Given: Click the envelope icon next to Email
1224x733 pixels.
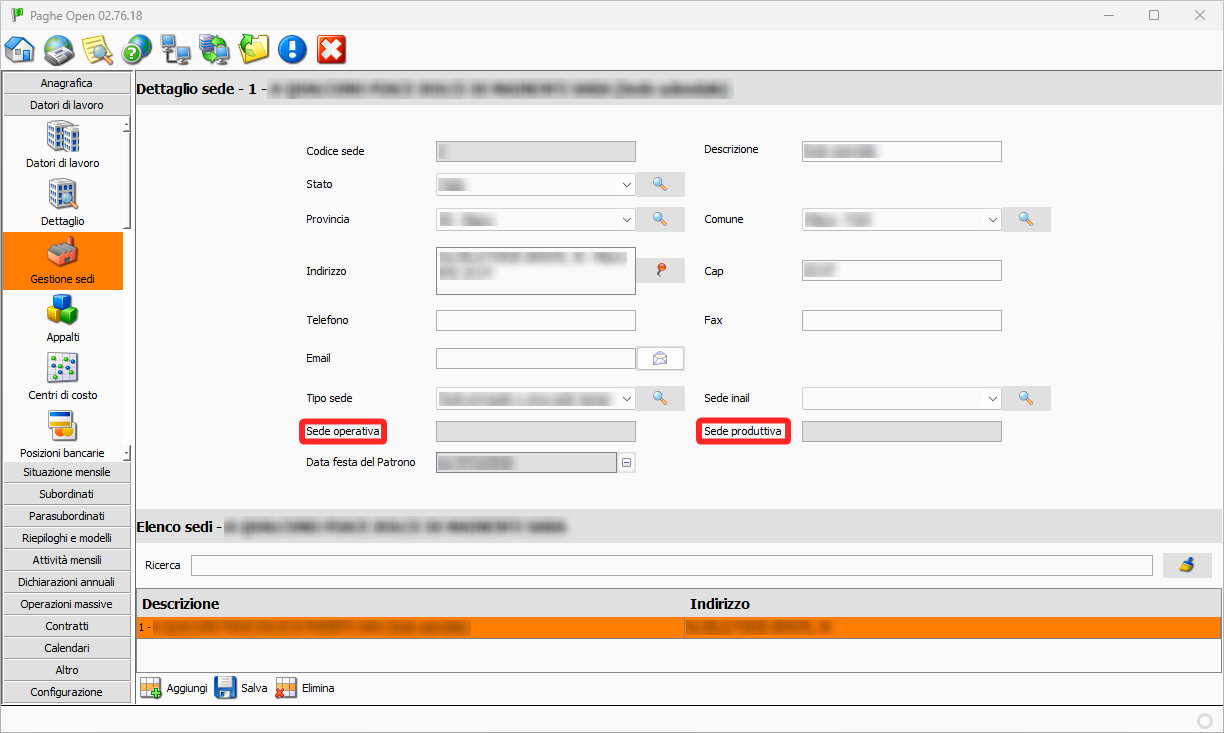Looking at the screenshot, I should tap(660, 358).
